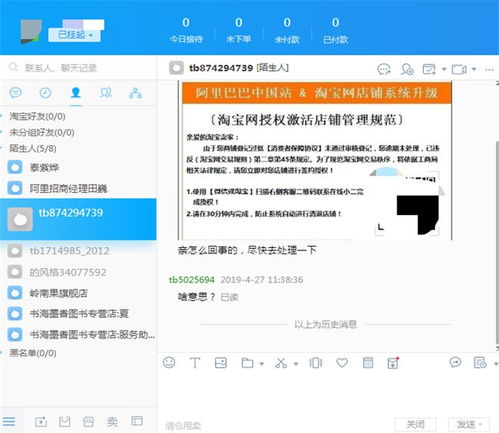Open the status dropdown under username
The image size is (499, 433).
coord(75,35)
